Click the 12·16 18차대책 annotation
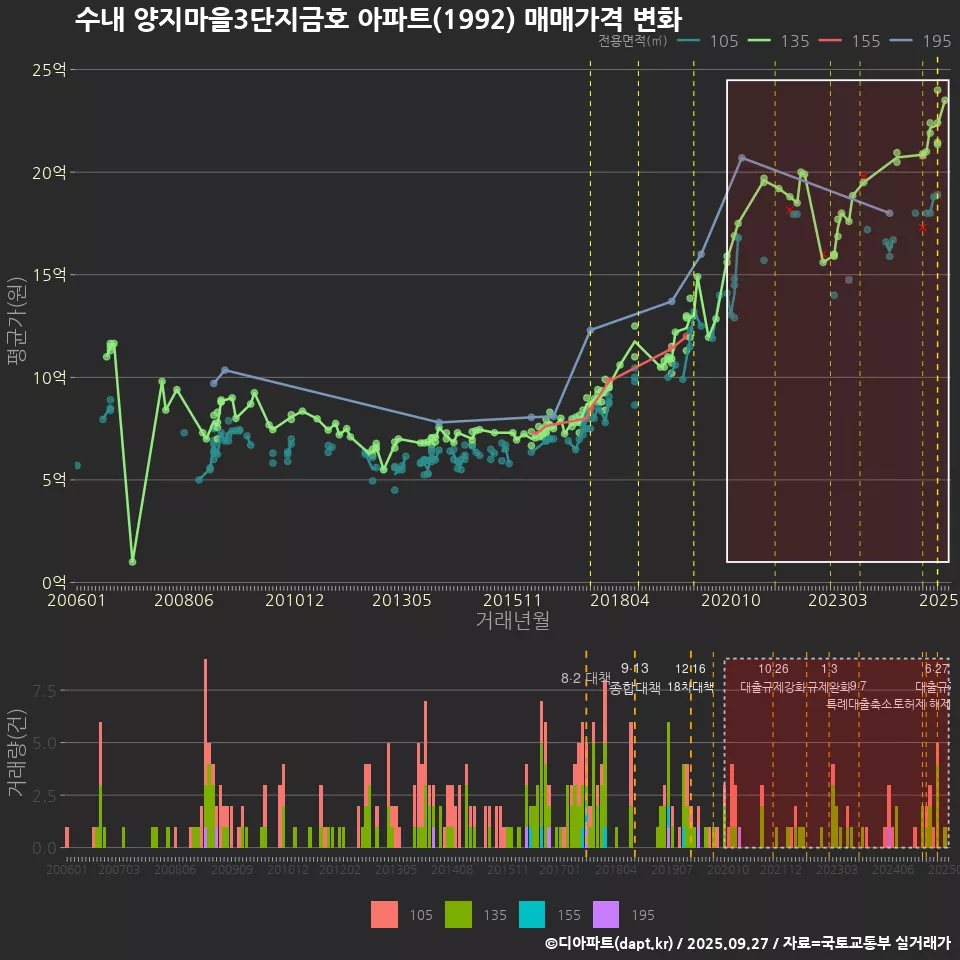 pos(690,678)
